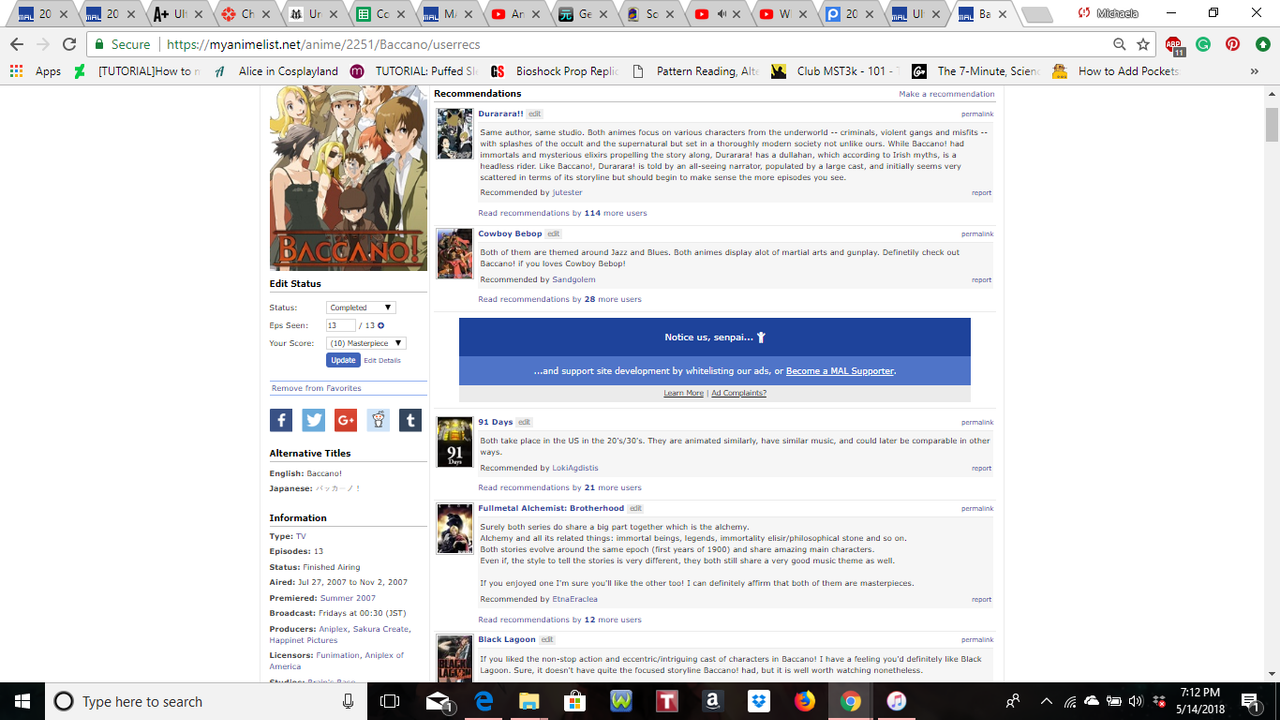This screenshot has height=720, width=1280.
Task: Edit the Black Lagoon recommendation
Action: coord(547,640)
